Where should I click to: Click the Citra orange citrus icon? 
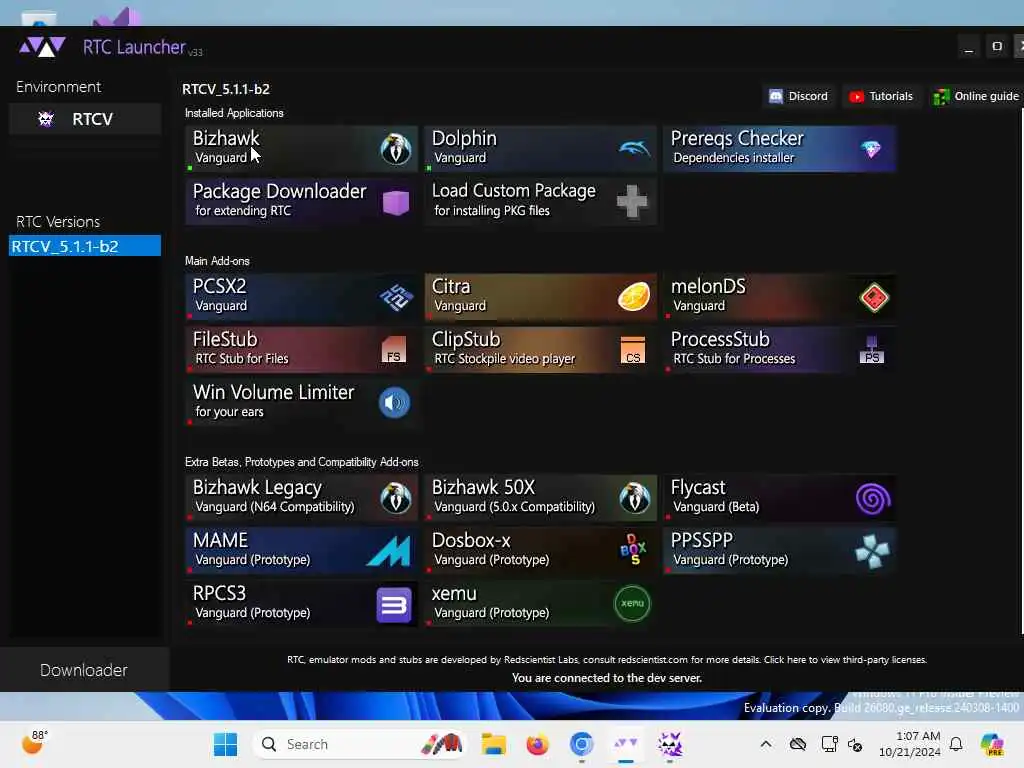634,296
